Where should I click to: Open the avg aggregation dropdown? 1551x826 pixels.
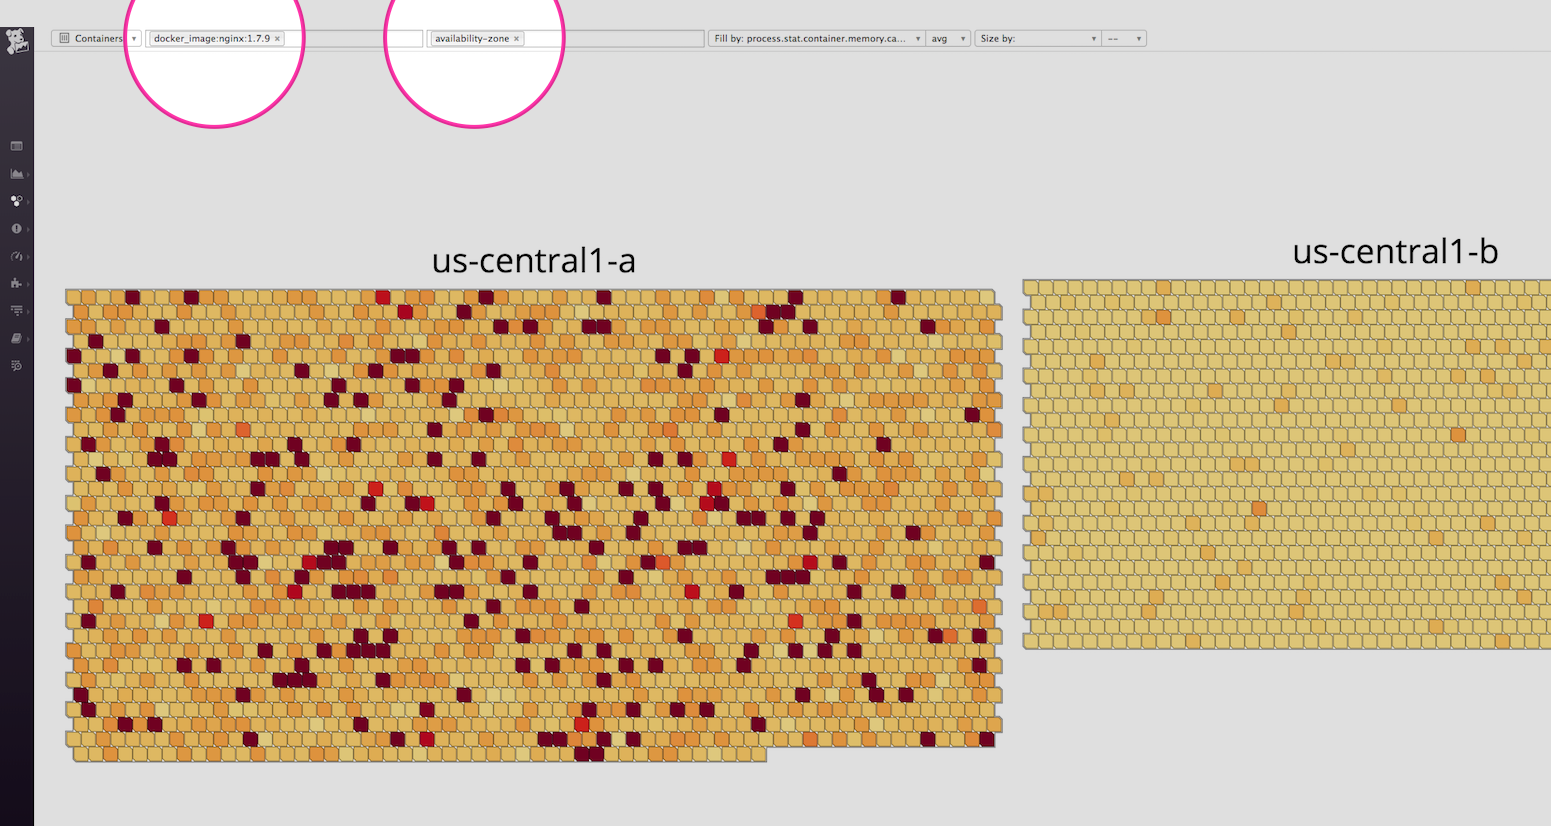tap(946, 37)
